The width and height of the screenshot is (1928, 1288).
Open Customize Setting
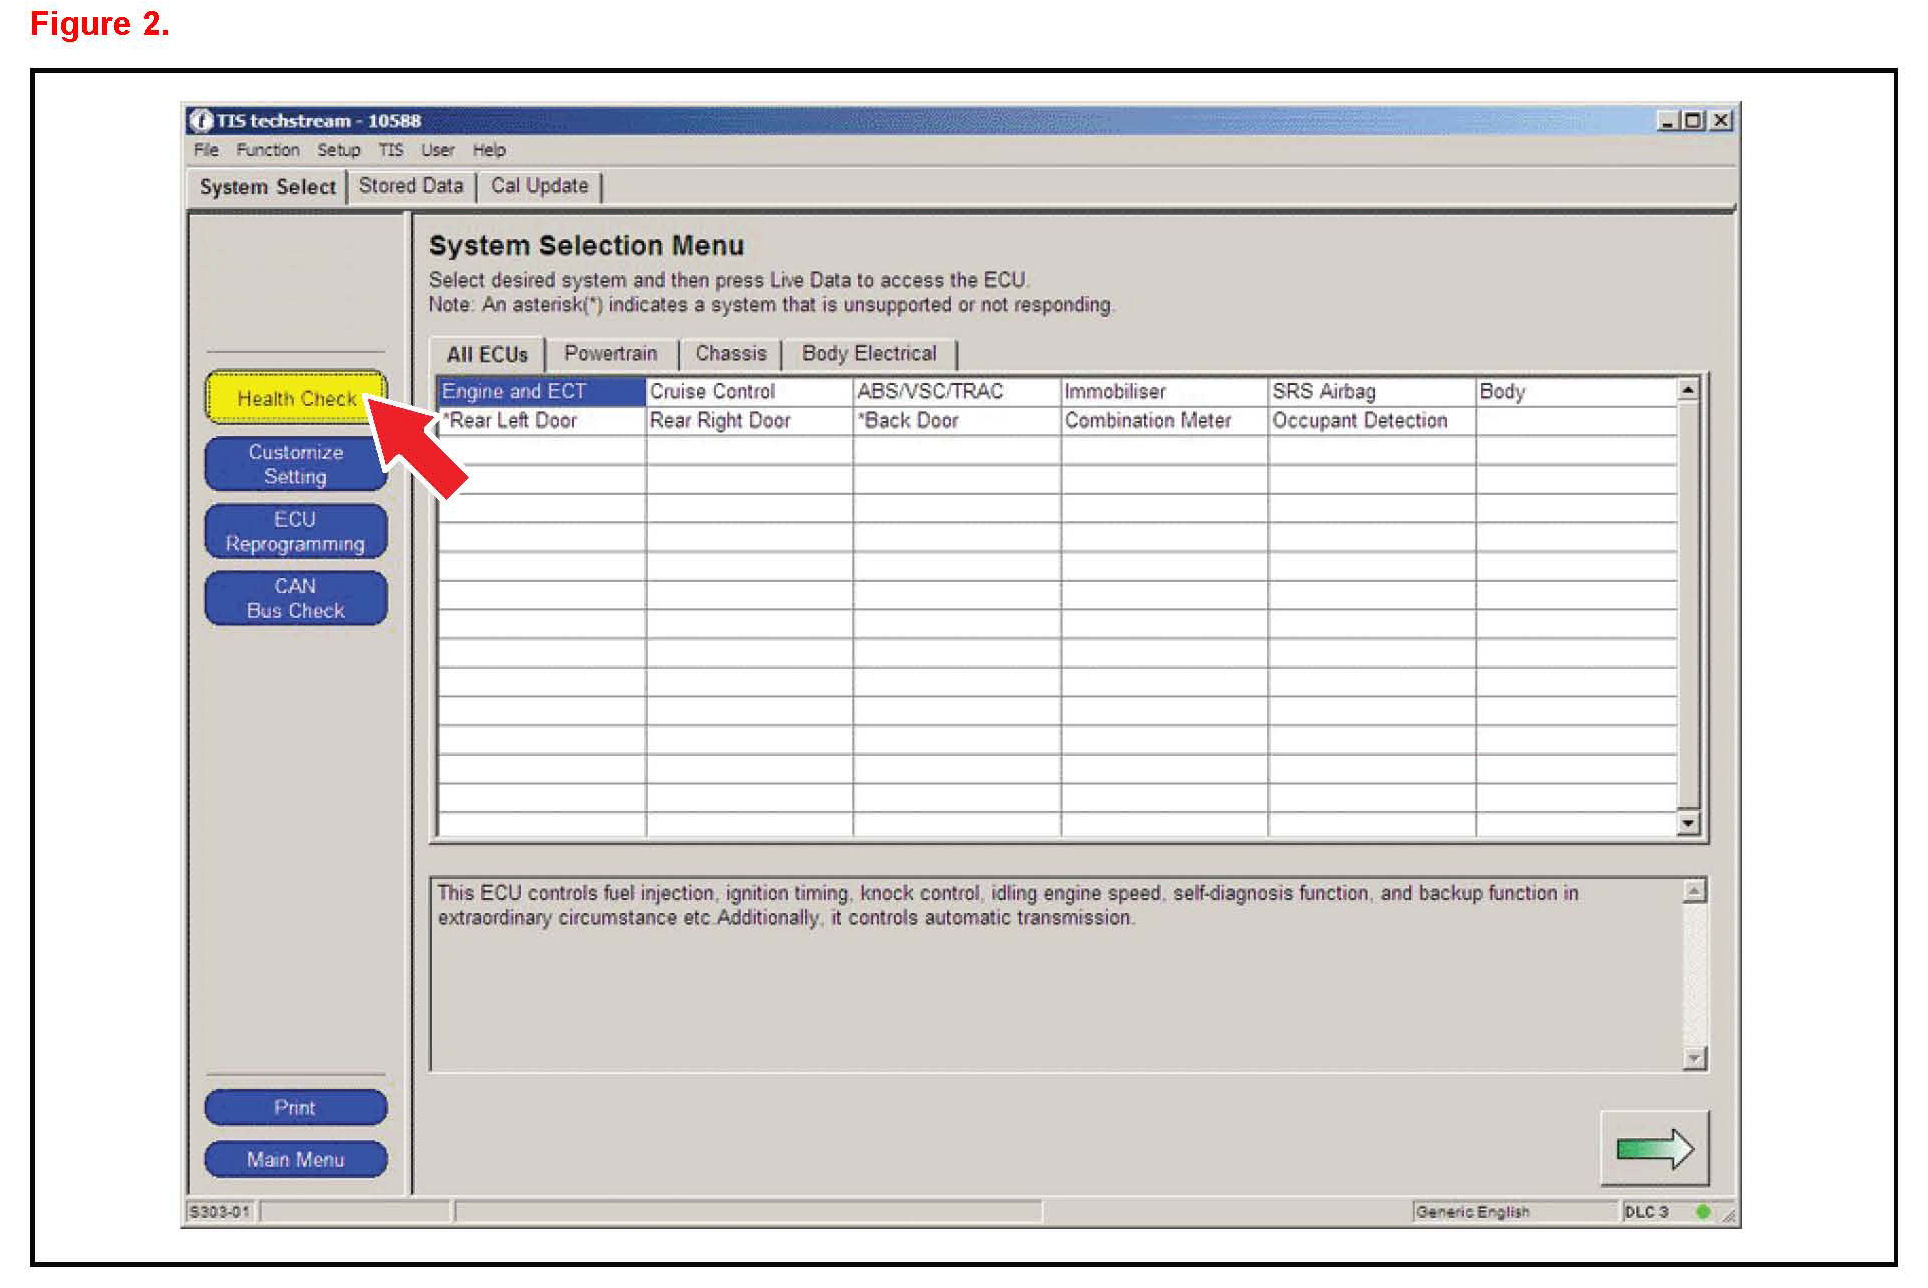point(295,464)
